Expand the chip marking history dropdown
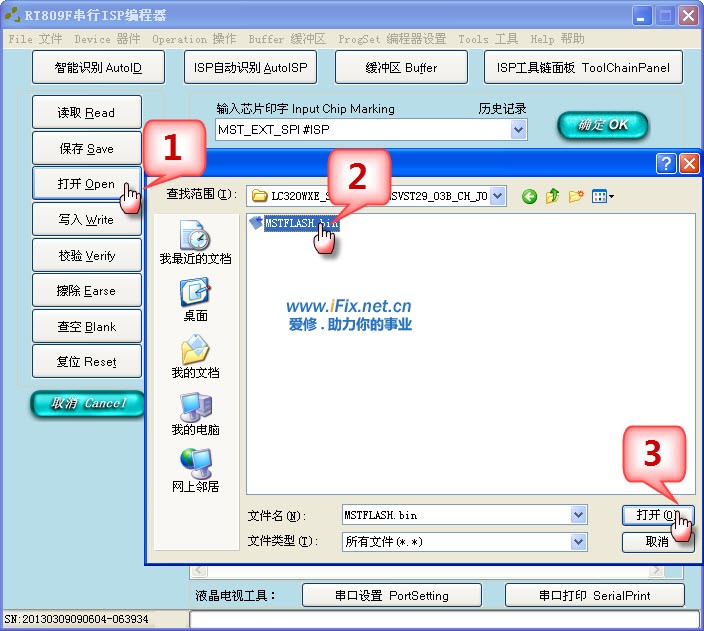 coord(518,130)
